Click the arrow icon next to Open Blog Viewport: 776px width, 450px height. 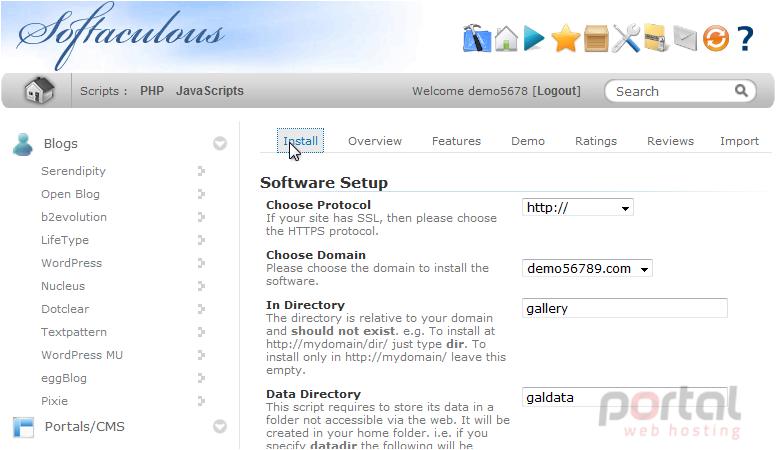[201, 194]
